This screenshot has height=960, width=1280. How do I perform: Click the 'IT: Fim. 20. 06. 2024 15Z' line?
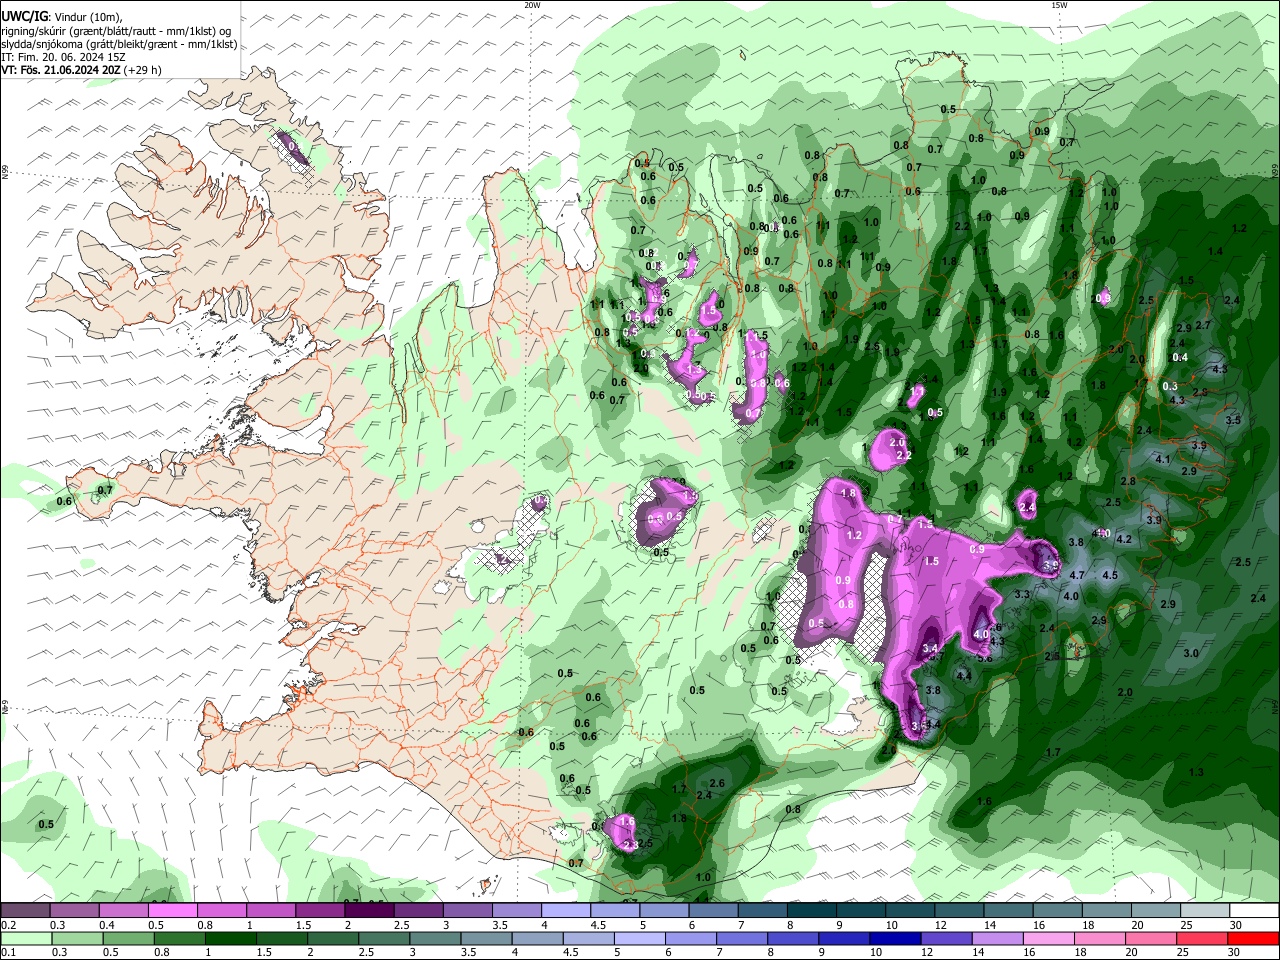62,57
